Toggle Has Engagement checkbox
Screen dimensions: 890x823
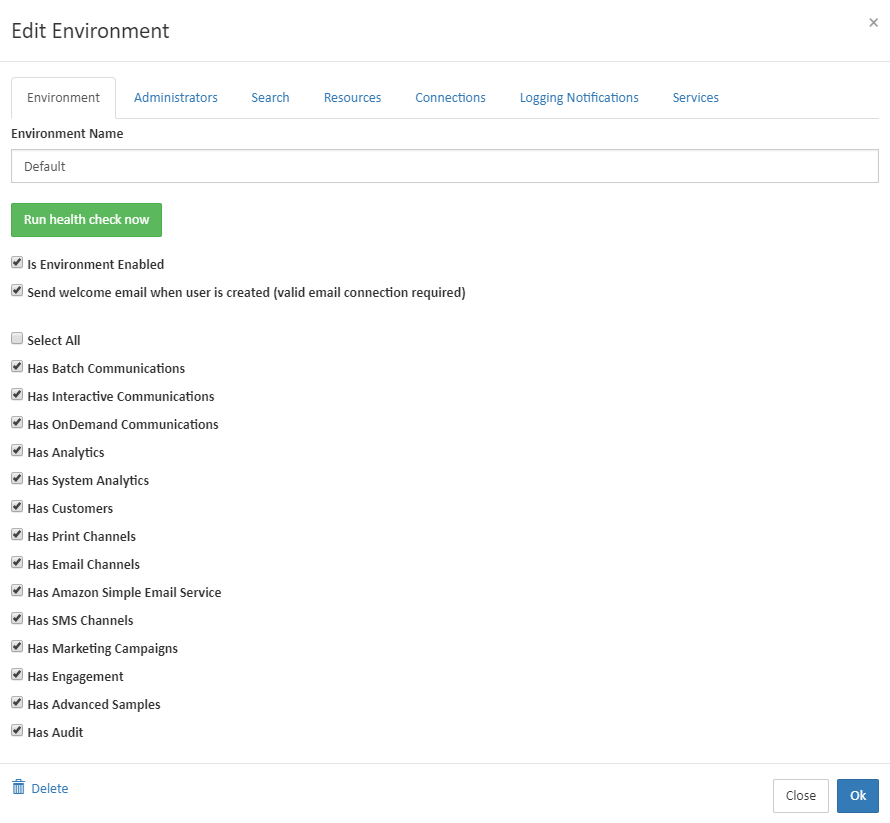(17, 674)
